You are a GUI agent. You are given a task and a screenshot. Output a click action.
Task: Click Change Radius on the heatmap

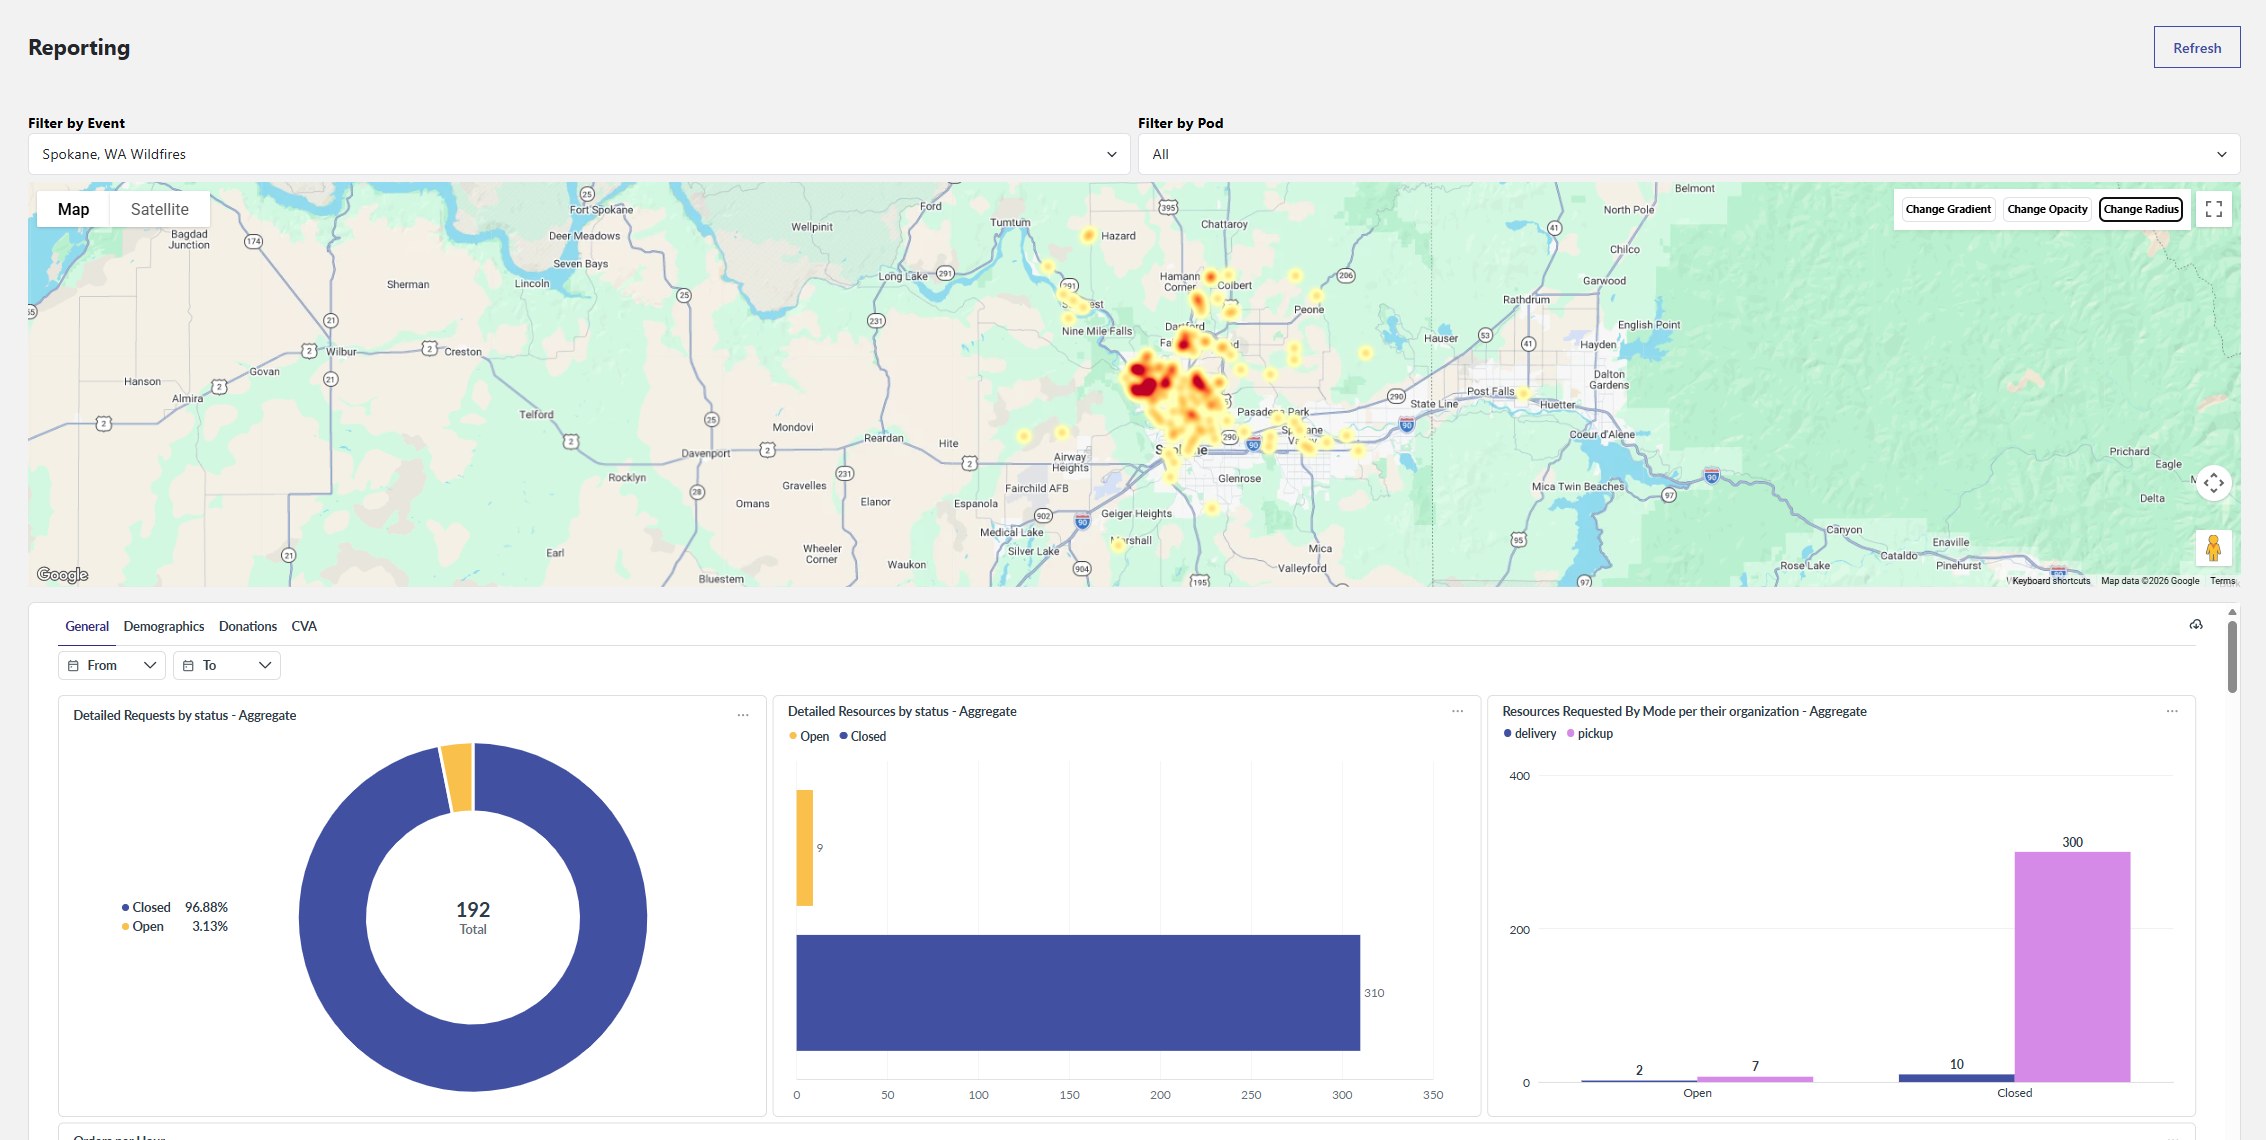[2140, 209]
